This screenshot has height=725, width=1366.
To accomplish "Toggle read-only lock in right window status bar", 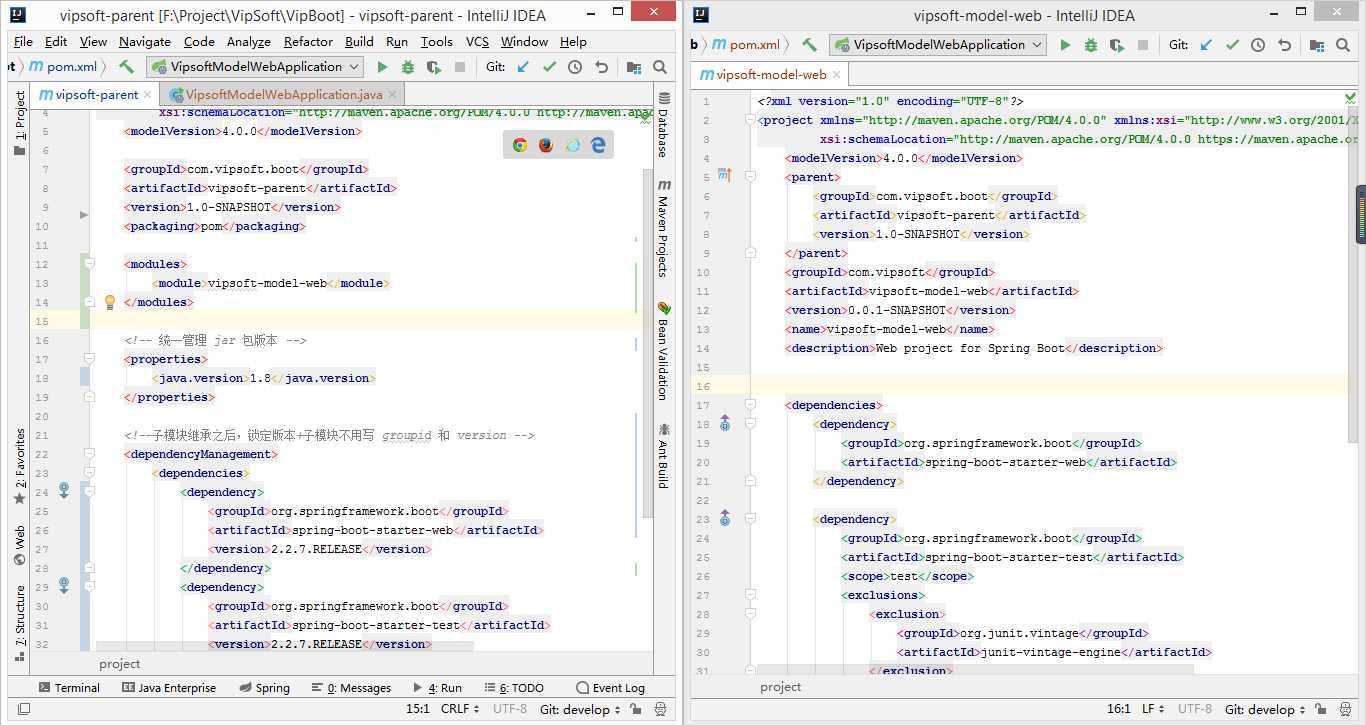I will click(x=1318, y=709).
